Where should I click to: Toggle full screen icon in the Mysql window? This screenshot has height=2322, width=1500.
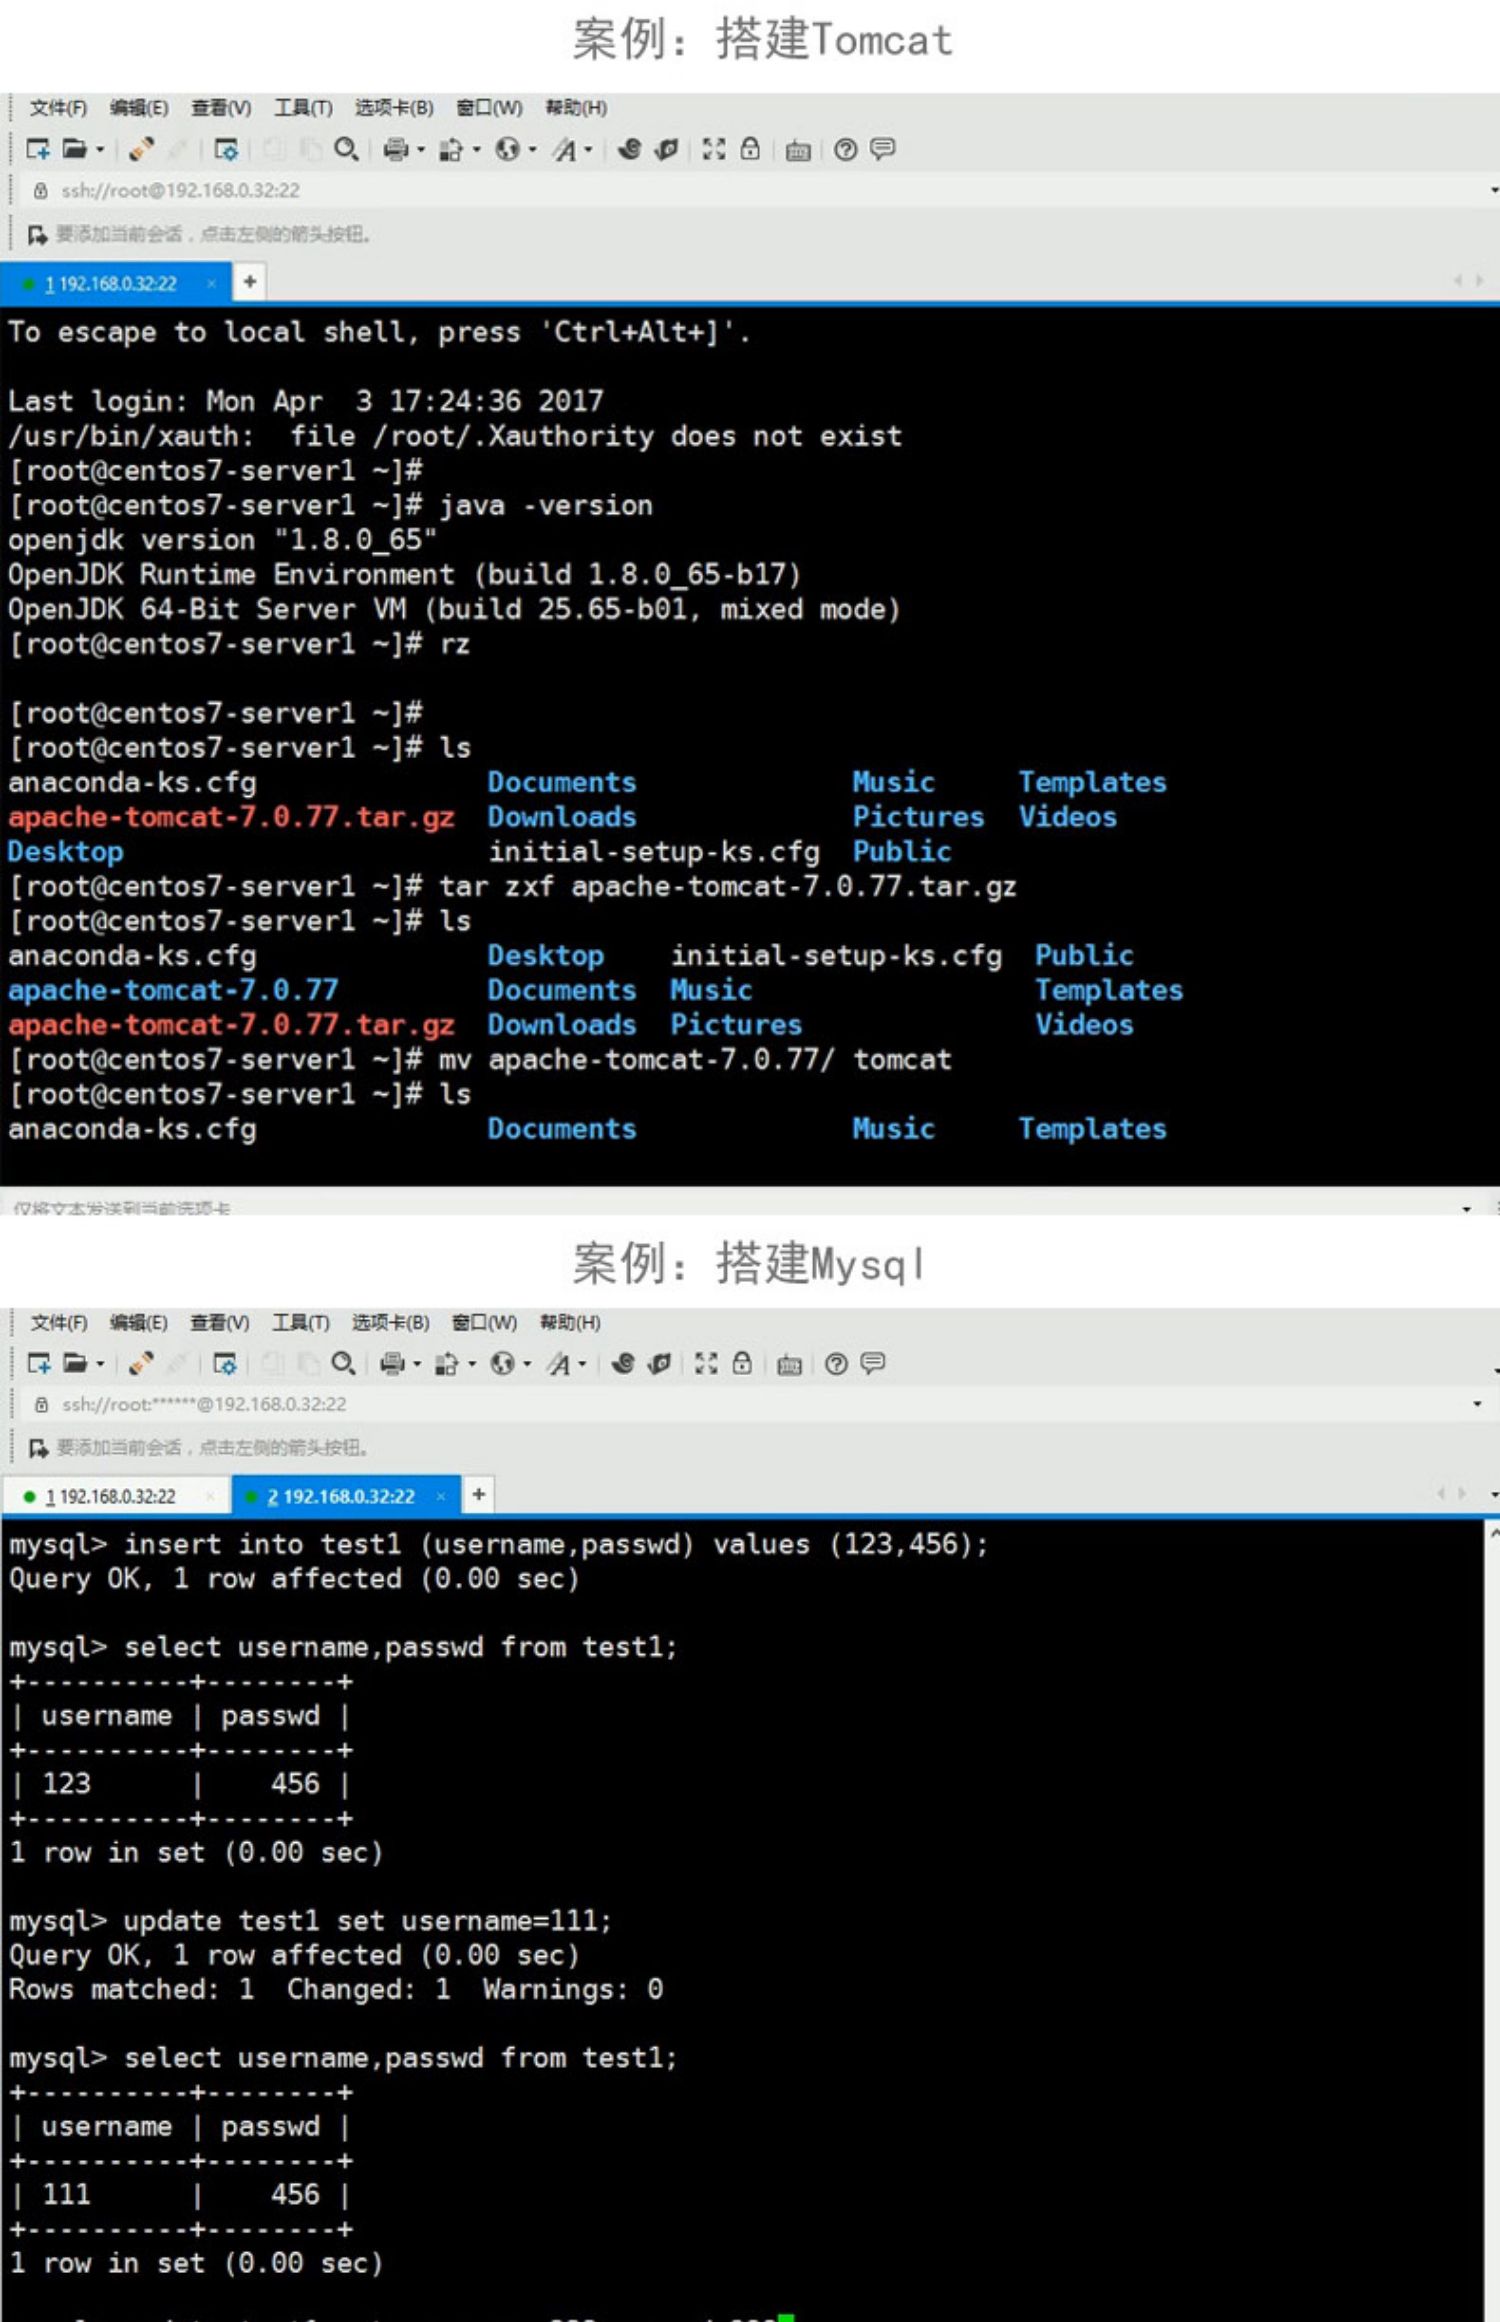pyautogui.click(x=706, y=1363)
